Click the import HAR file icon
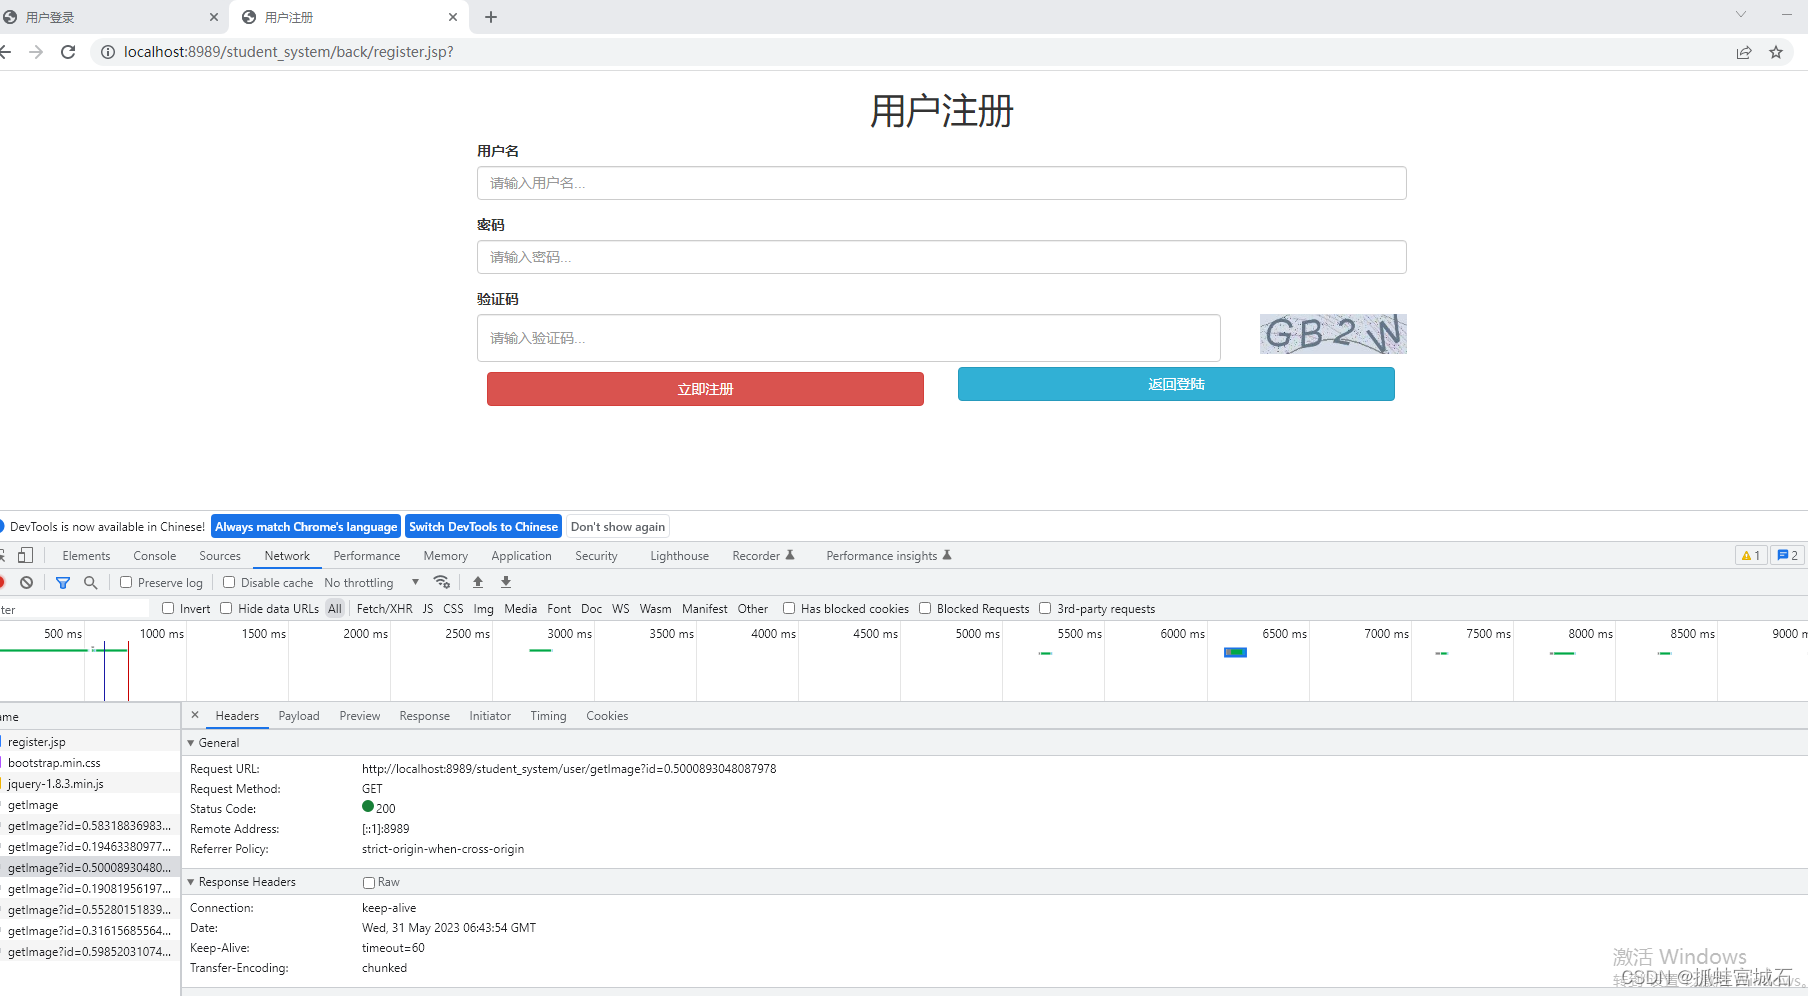Viewport: 1808px width, 996px height. point(477,582)
